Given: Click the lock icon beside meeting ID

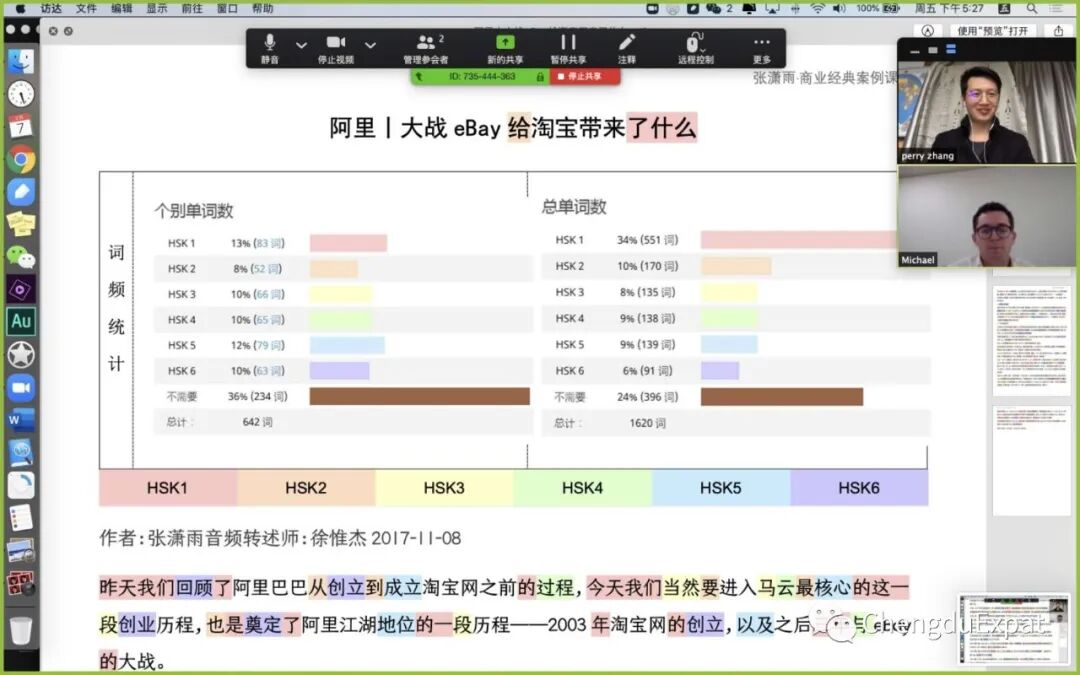Looking at the screenshot, I should click(x=540, y=76).
